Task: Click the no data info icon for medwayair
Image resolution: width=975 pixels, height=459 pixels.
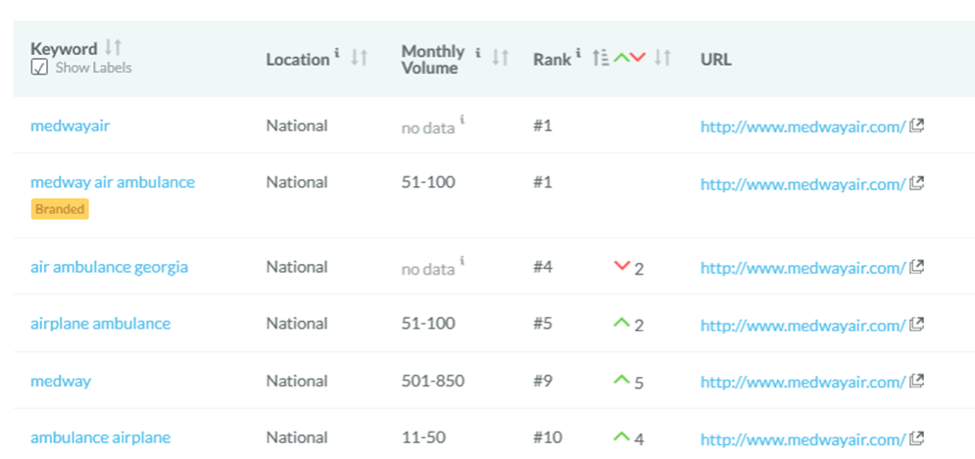Action: pos(463,120)
